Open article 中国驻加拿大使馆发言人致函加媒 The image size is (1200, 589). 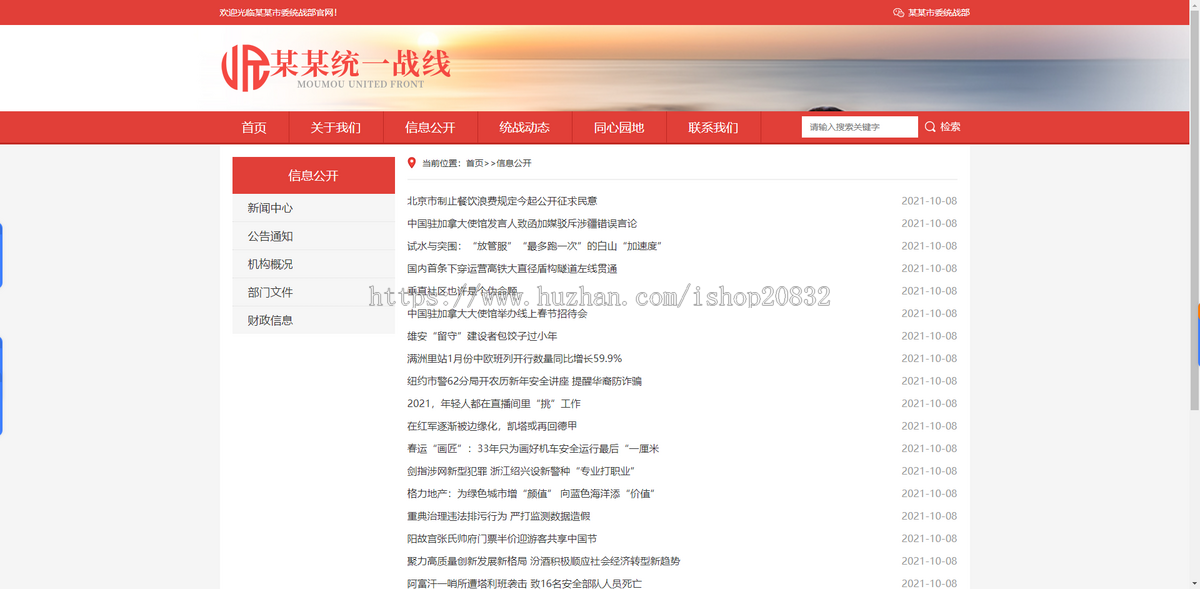coord(522,224)
